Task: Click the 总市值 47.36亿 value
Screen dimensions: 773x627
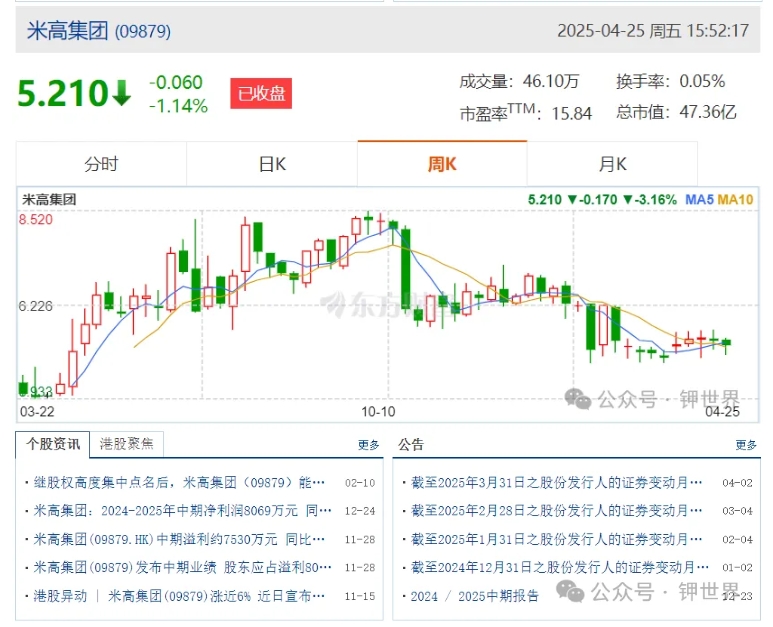Action: [708, 112]
